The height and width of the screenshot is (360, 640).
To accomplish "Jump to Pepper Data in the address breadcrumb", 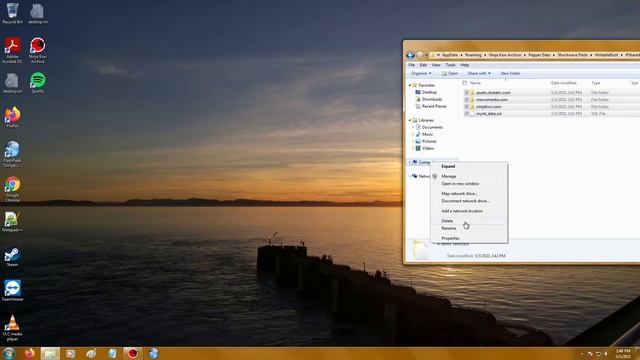I will point(539,55).
